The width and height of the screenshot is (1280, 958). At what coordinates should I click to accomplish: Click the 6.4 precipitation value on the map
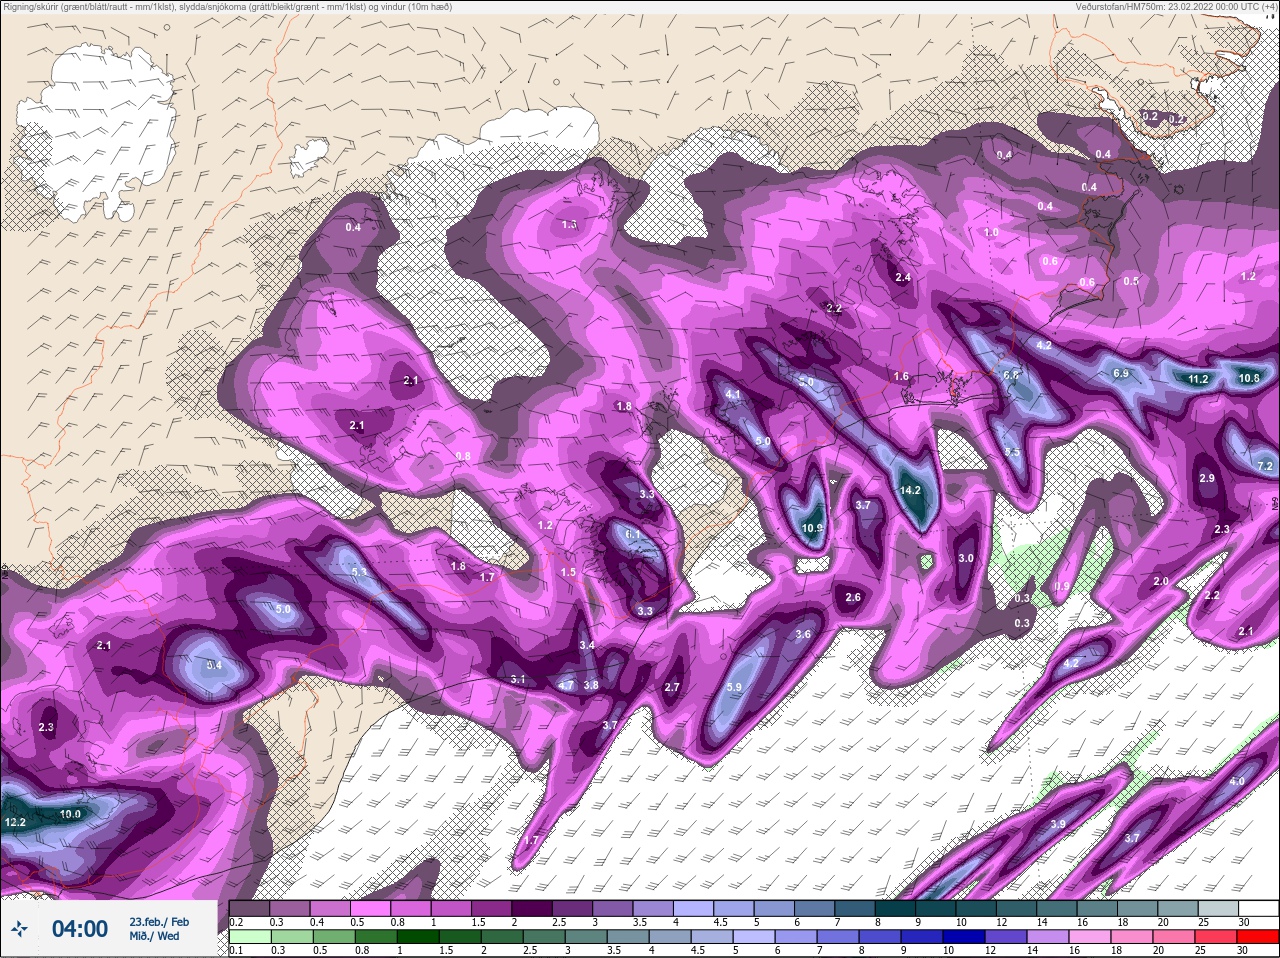(x=213, y=664)
